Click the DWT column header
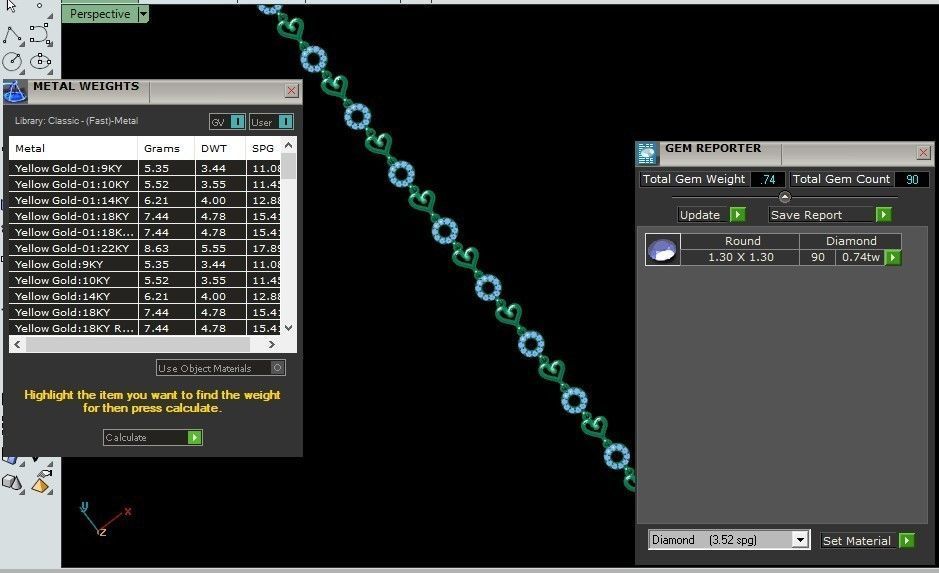The image size is (939, 573). coord(220,148)
